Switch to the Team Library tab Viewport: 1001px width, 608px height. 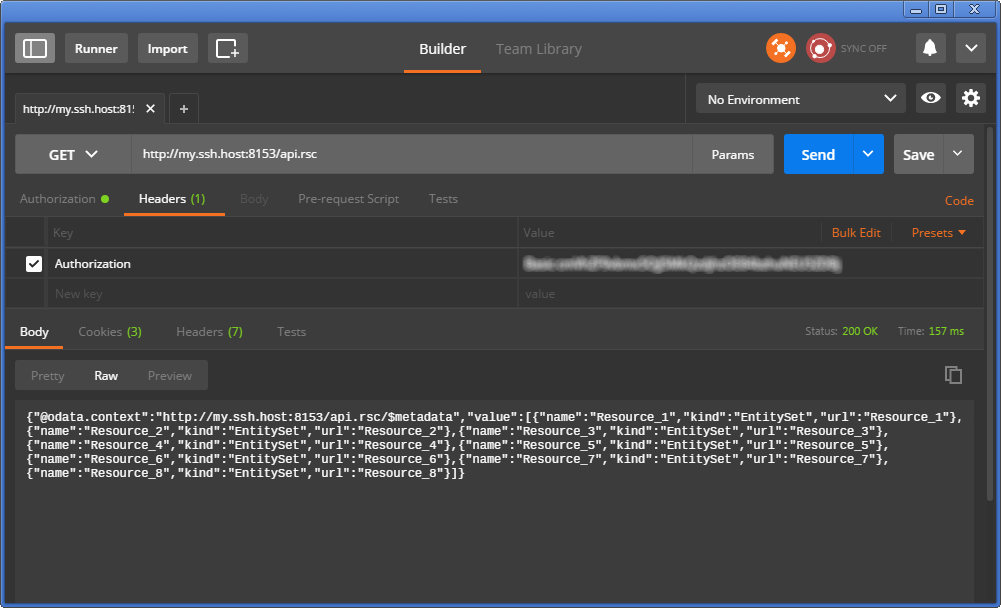point(538,49)
